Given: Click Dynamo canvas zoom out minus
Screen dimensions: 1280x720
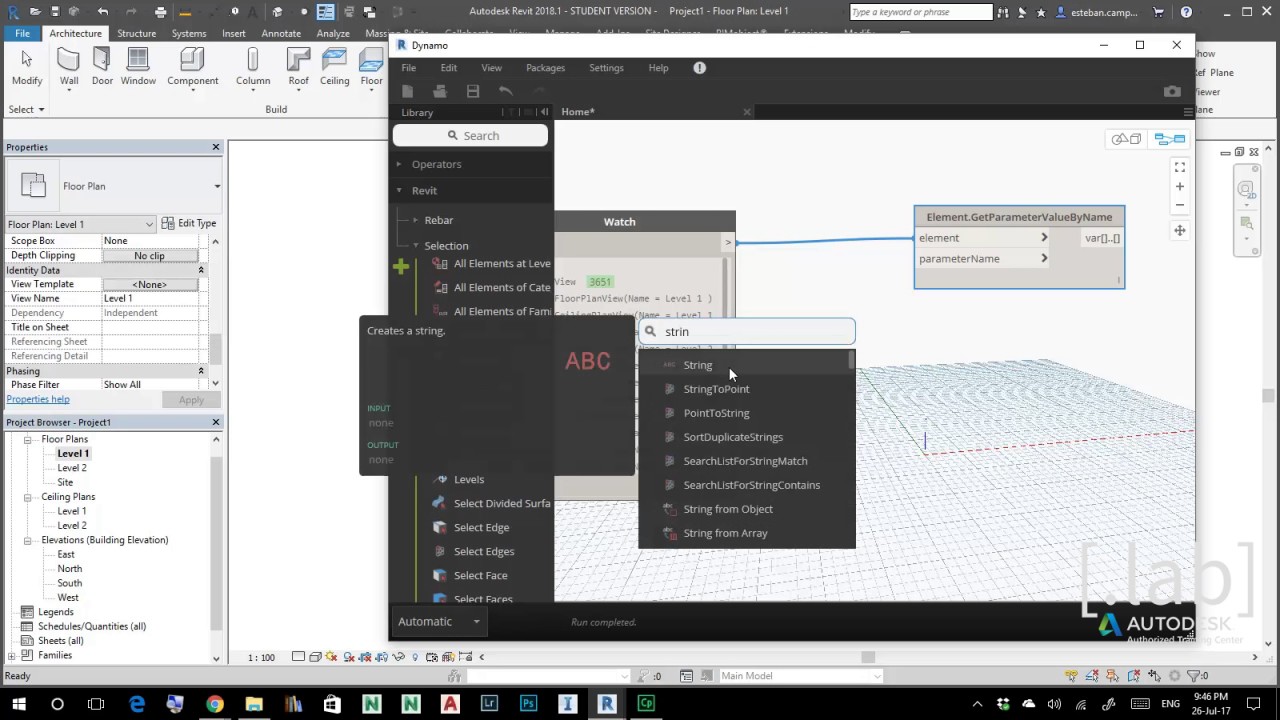Looking at the screenshot, I should pos(1180,205).
